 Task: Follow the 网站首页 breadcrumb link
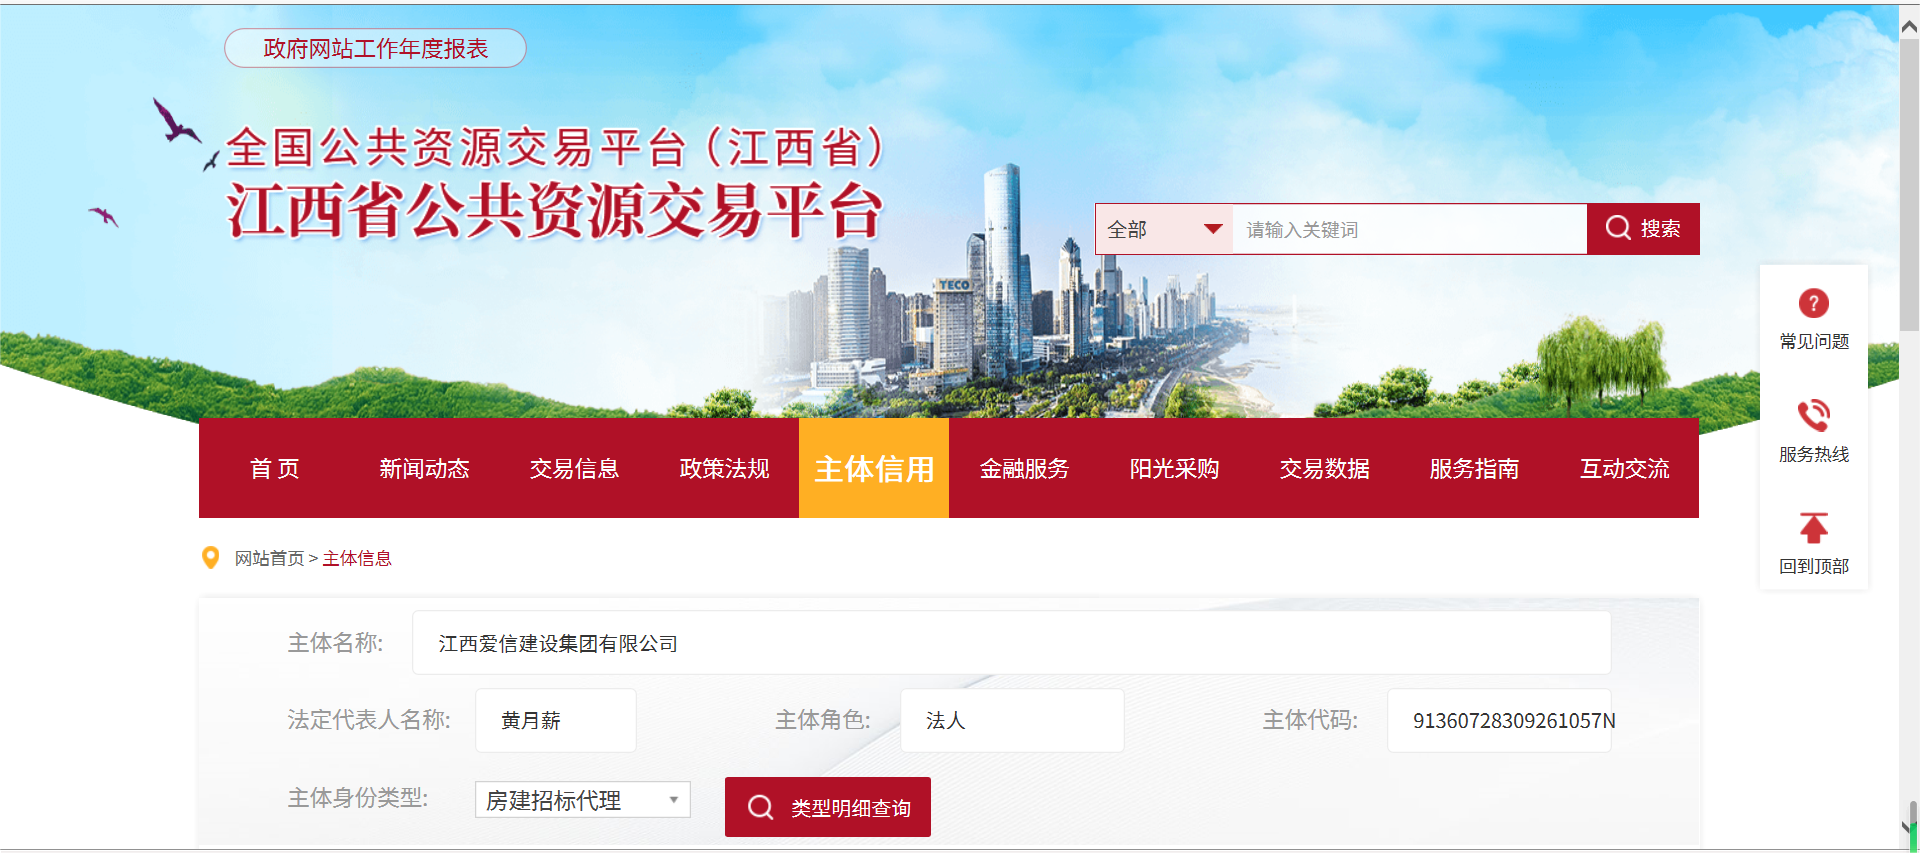(x=269, y=558)
